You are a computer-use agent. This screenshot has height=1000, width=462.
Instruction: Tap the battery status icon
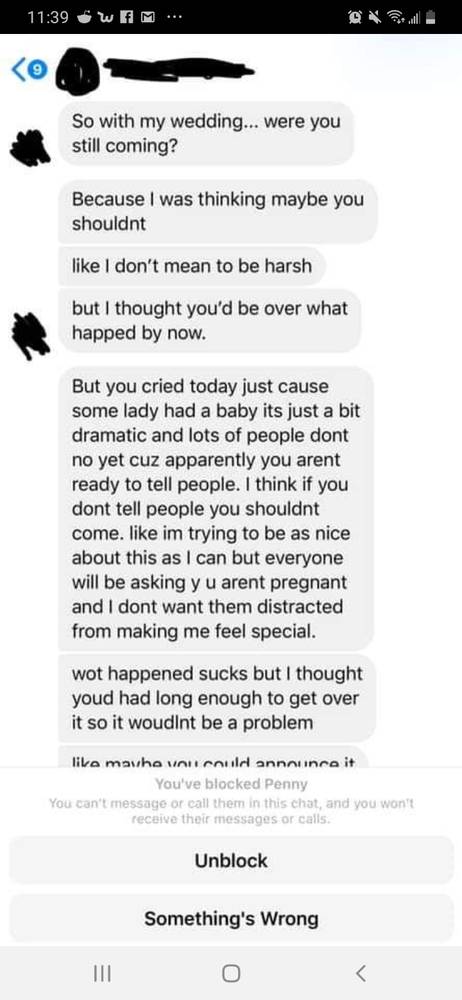[x=431, y=18]
